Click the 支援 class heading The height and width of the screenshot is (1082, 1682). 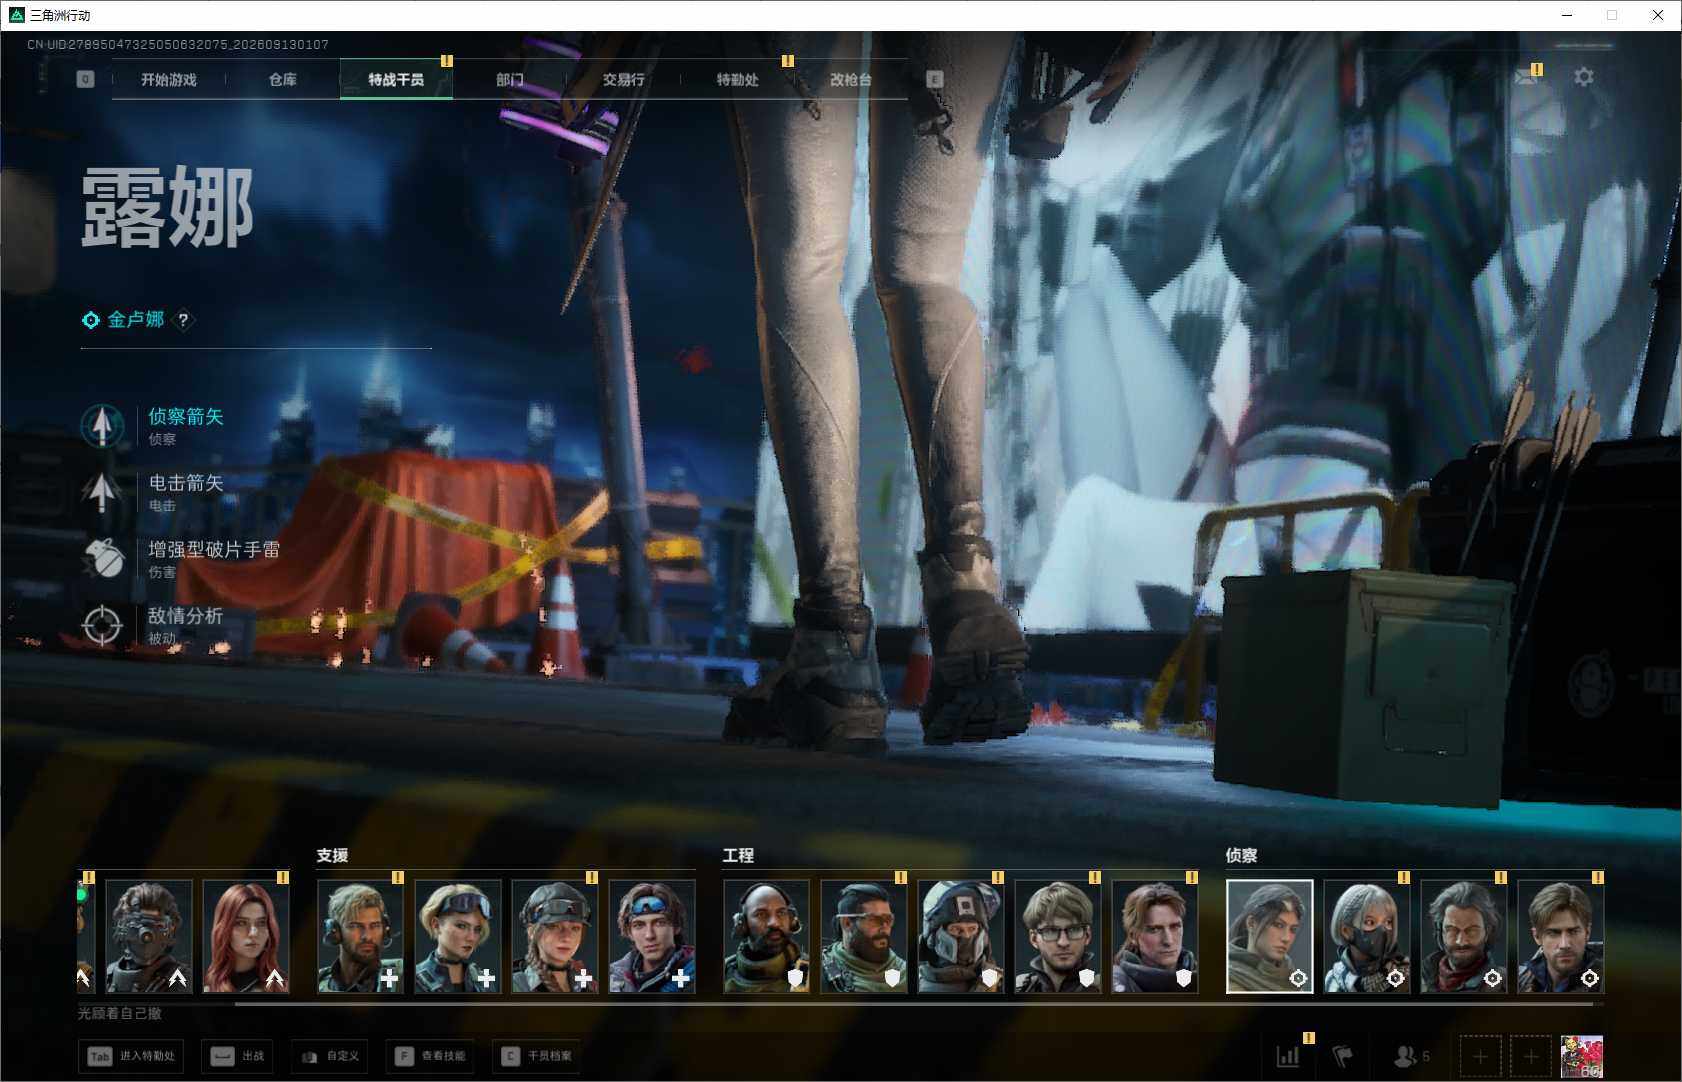[x=333, y=856]
